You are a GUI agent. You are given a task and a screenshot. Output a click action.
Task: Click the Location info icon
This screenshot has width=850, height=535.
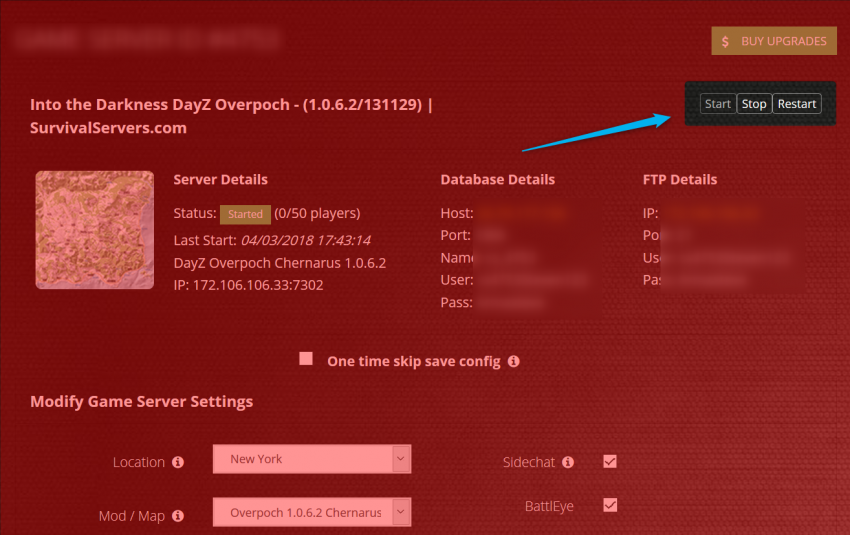[178, 462]
